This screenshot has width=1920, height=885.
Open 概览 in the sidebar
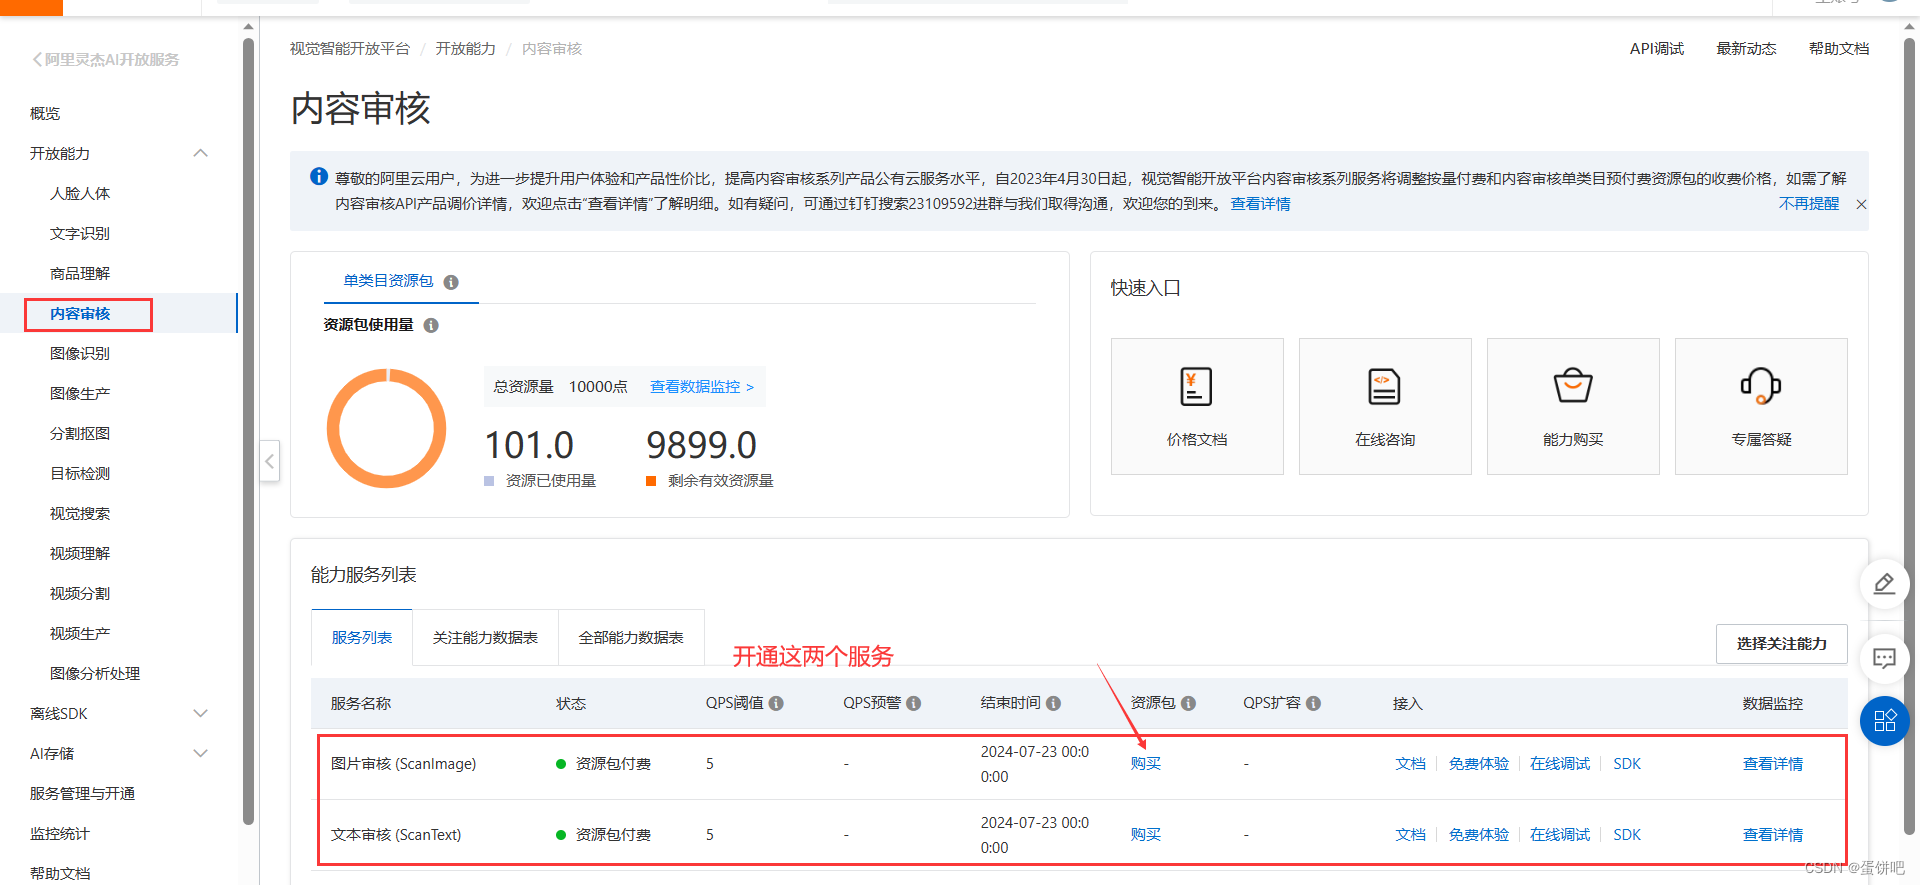tap(45, 113)
